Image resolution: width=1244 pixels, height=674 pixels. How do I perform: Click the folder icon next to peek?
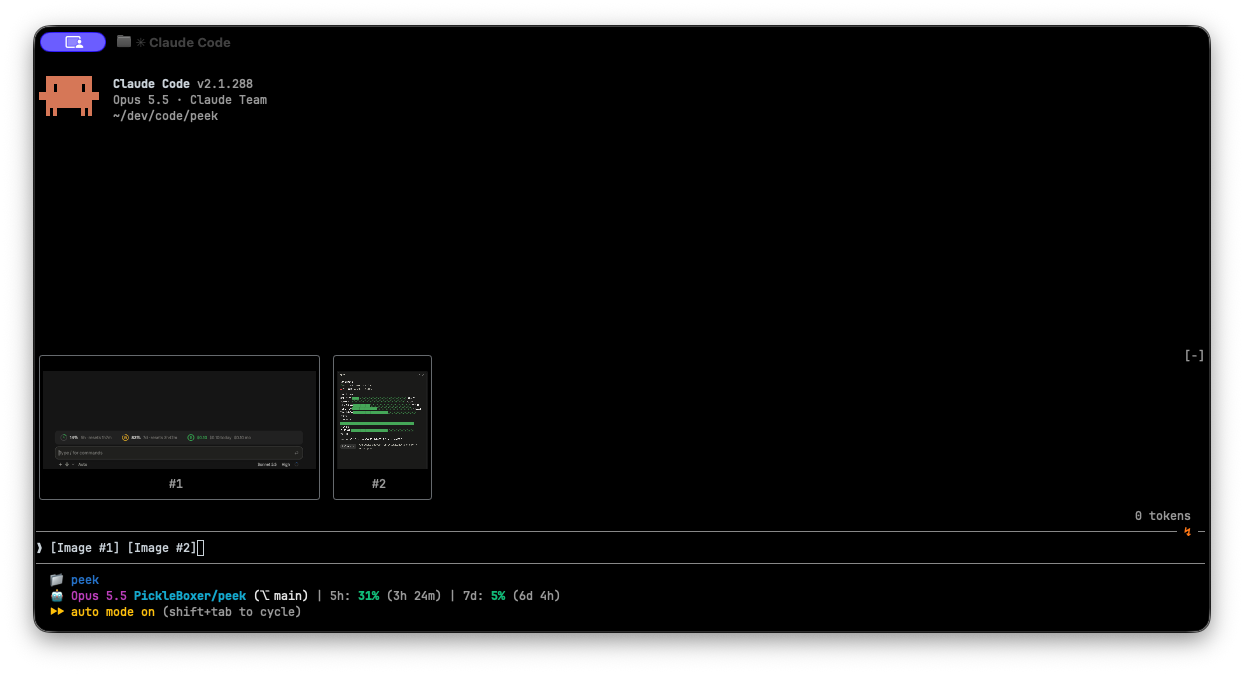coord(57,580)
